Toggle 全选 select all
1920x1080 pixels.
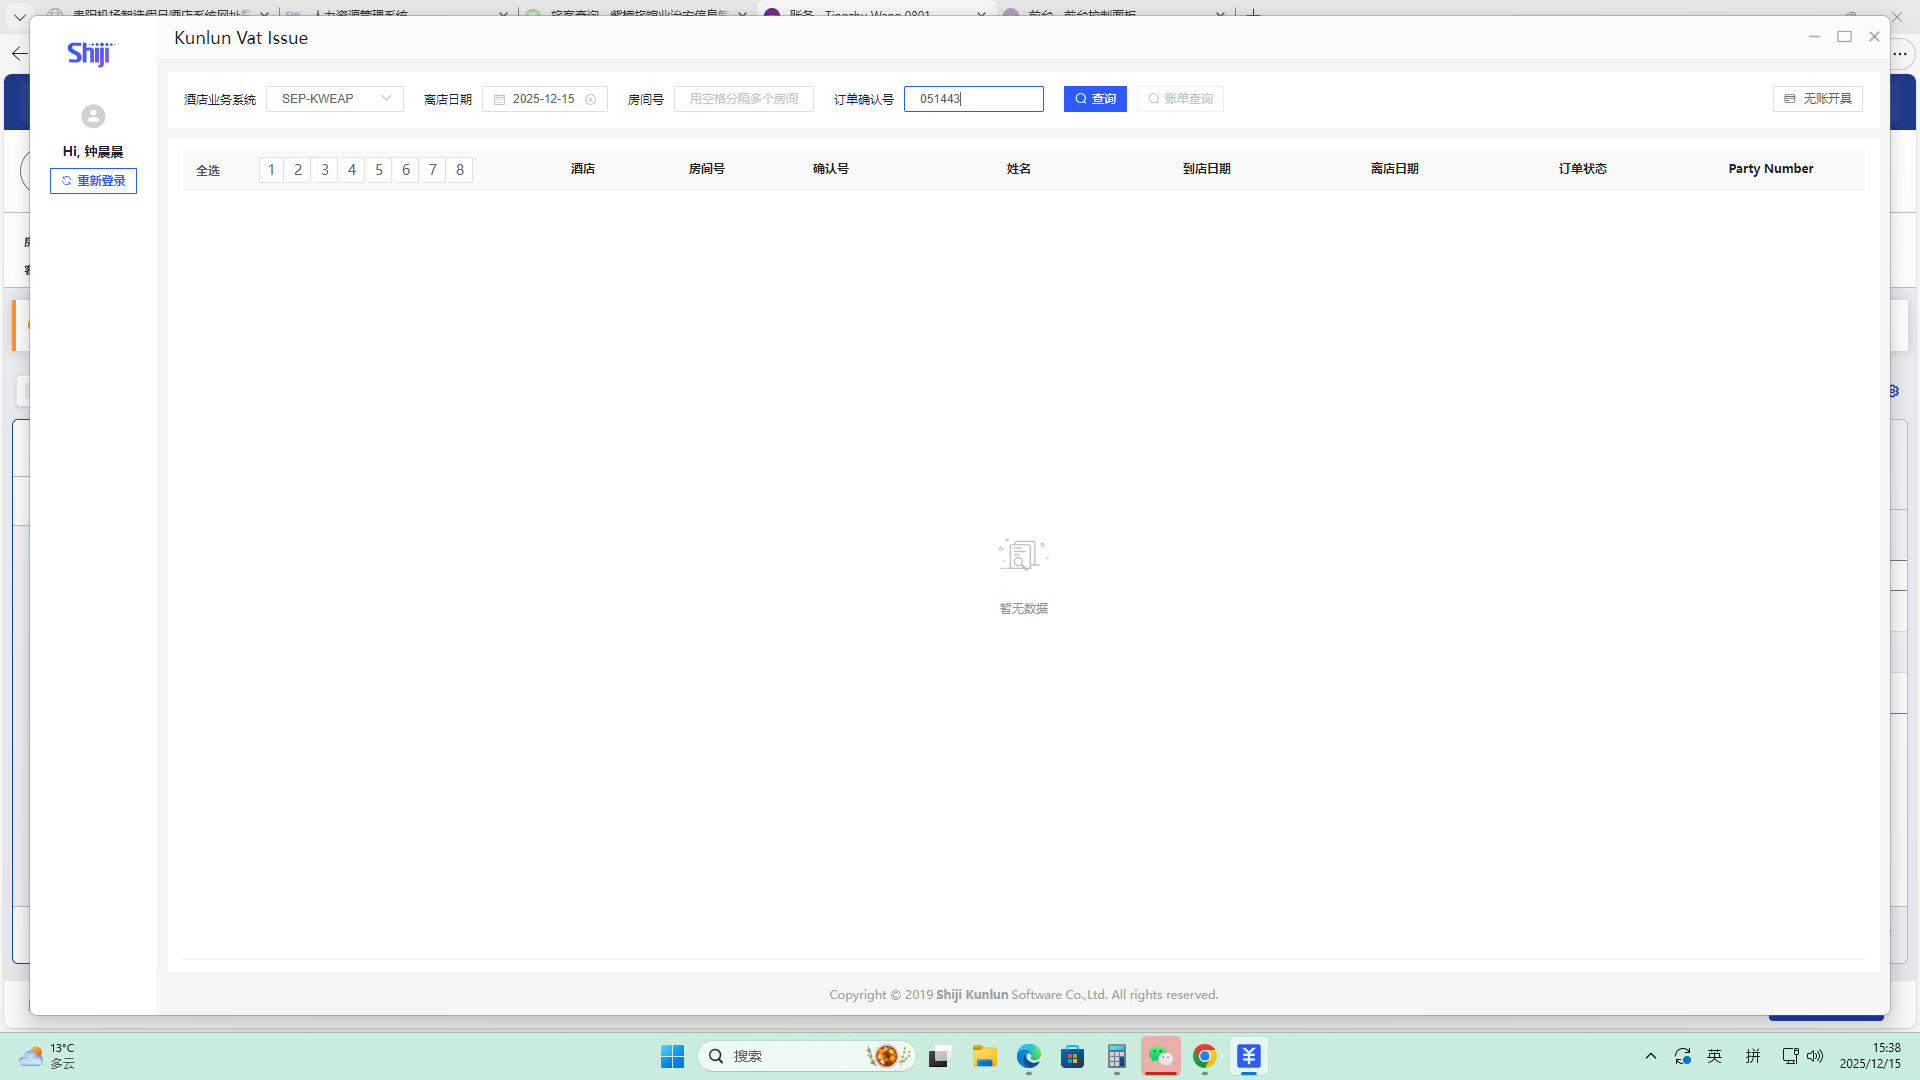pos(208,170)
